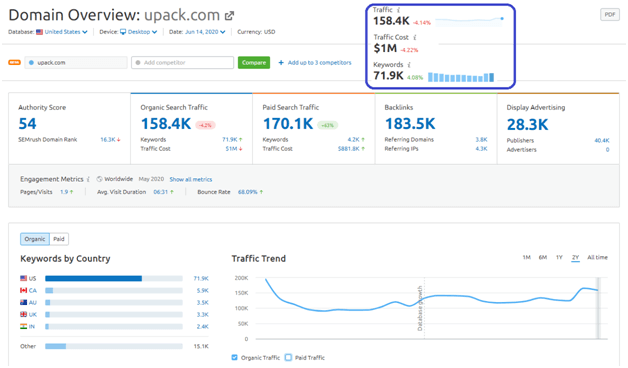Click the green Compare button
Screen dimensions: 628x368
coord(254,62)
